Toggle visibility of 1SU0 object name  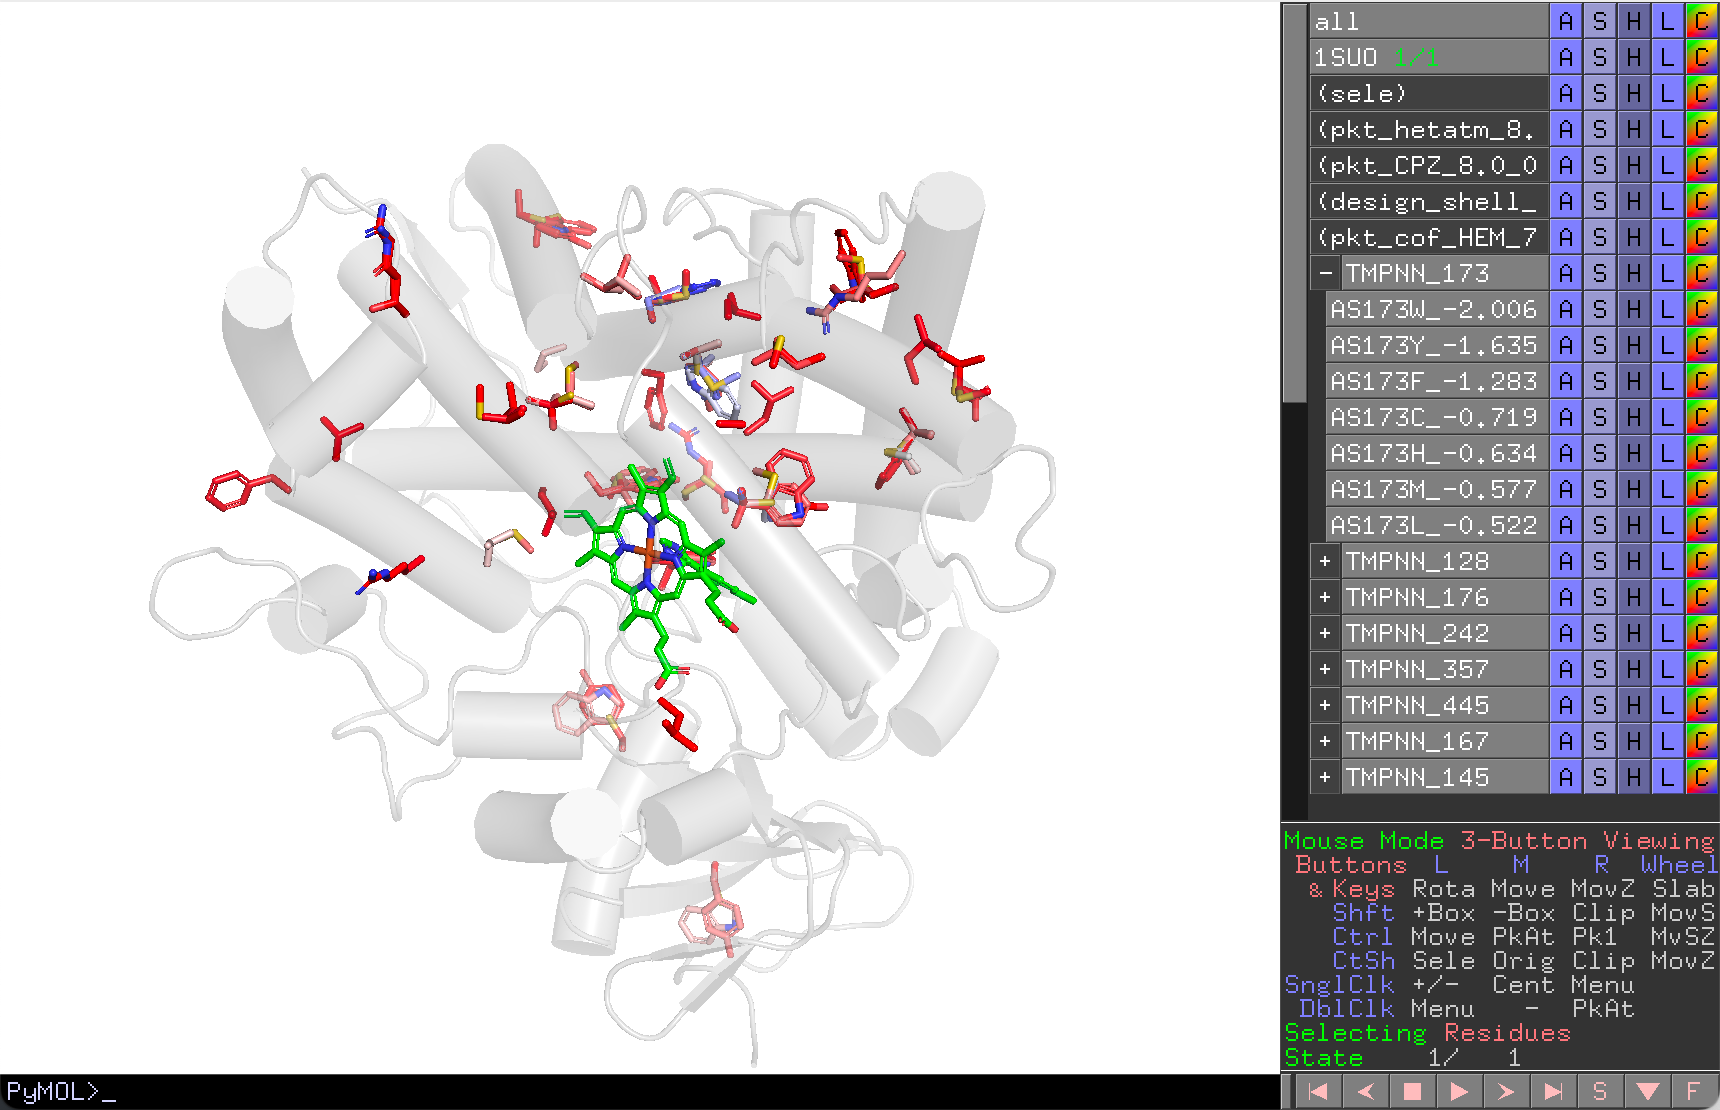(x=1429, y=57)
